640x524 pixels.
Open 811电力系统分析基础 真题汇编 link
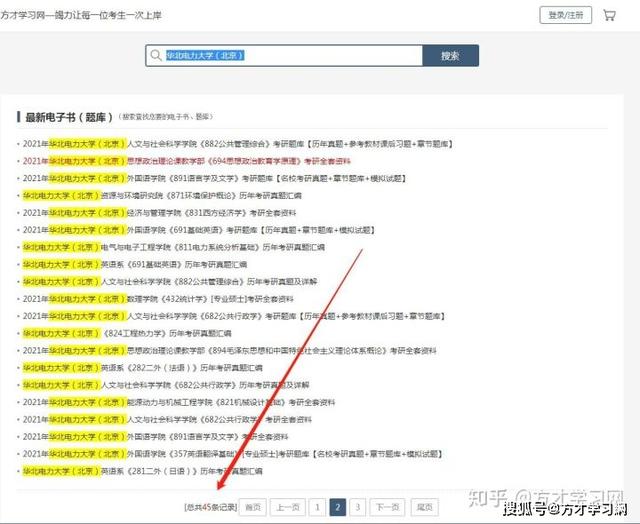pyautogui.click(x=174, y=247)
